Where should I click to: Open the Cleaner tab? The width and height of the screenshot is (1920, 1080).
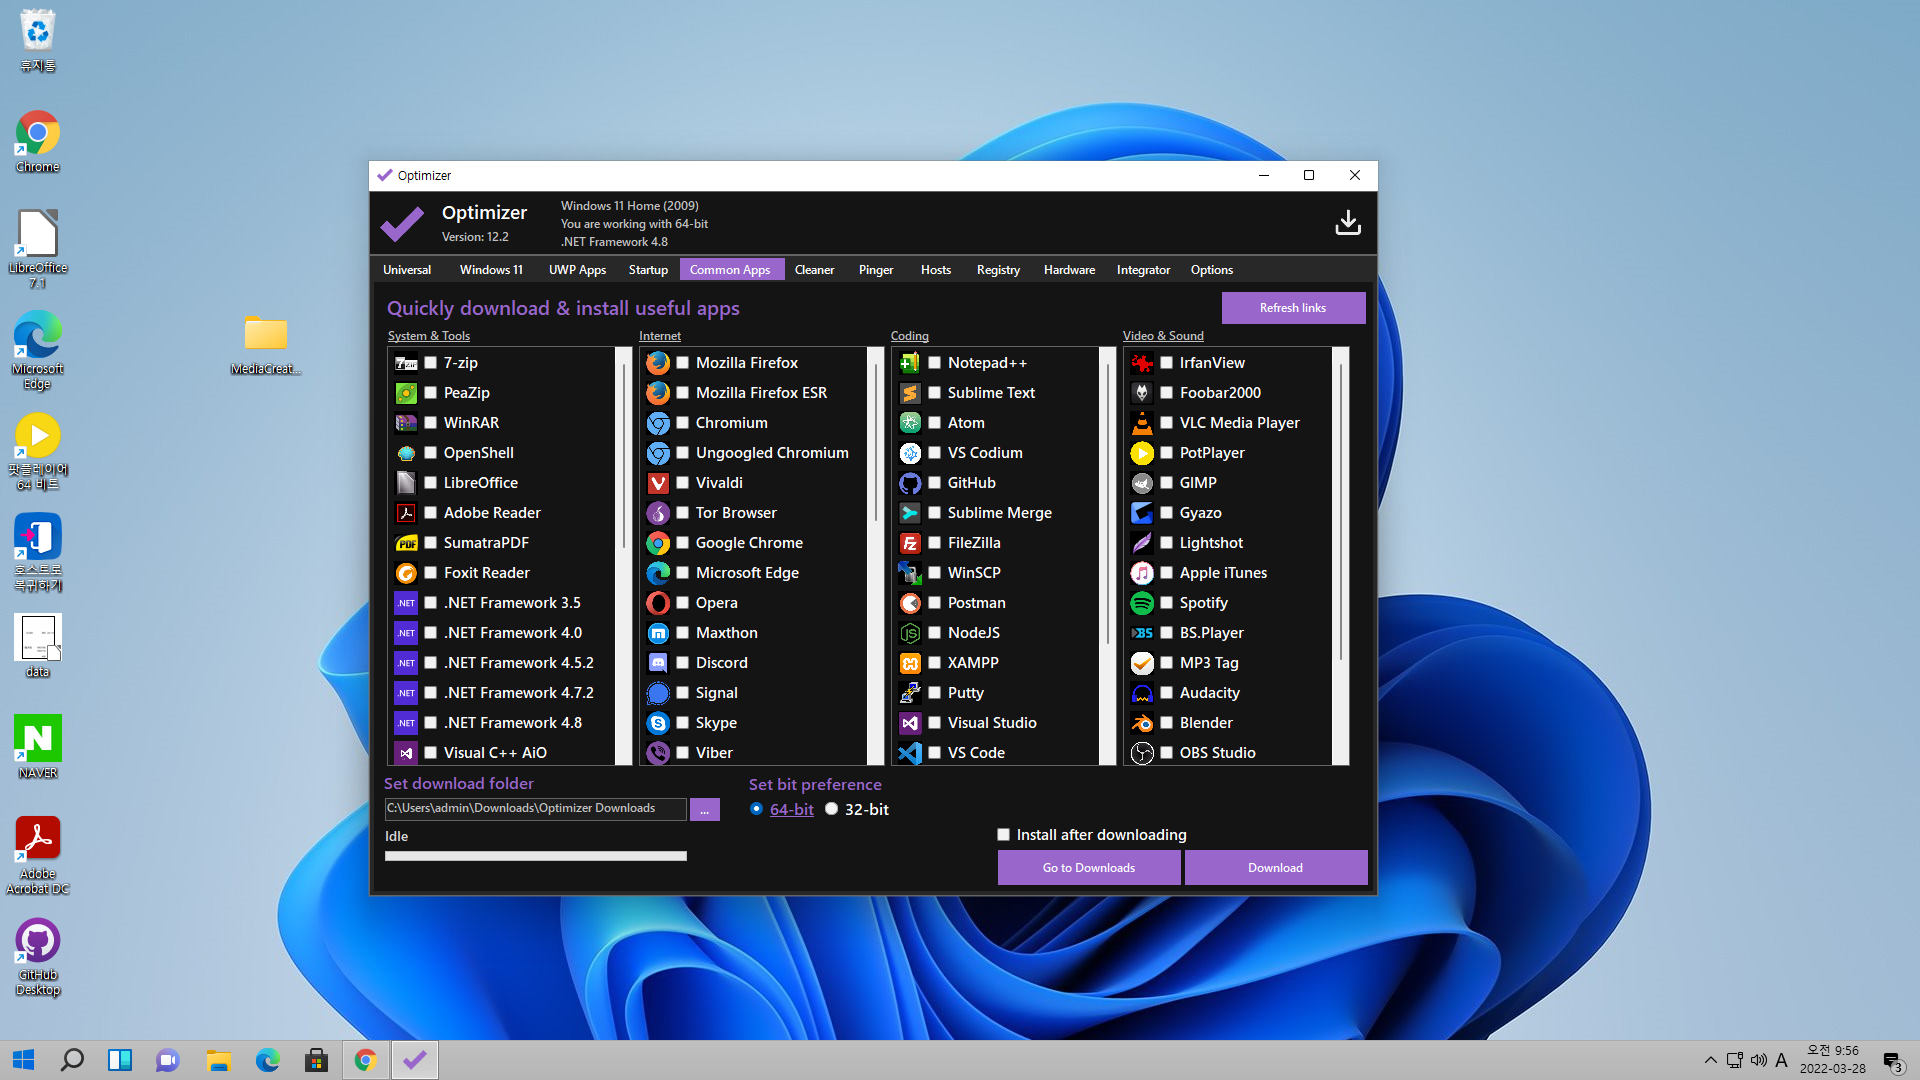[x=814, y=270]
